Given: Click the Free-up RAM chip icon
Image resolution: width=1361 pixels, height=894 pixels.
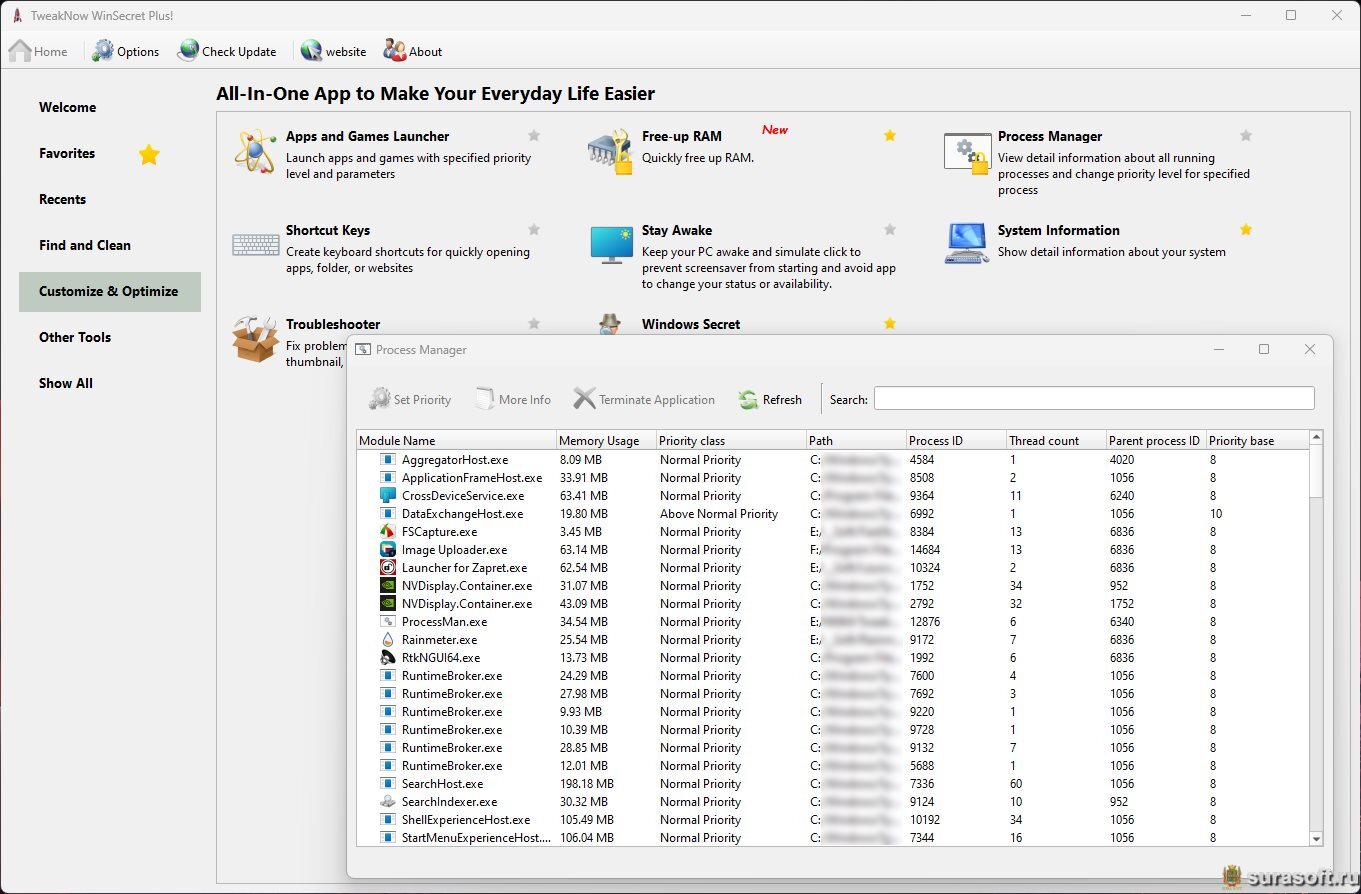Looking at the screenshot, I should 610,151.
